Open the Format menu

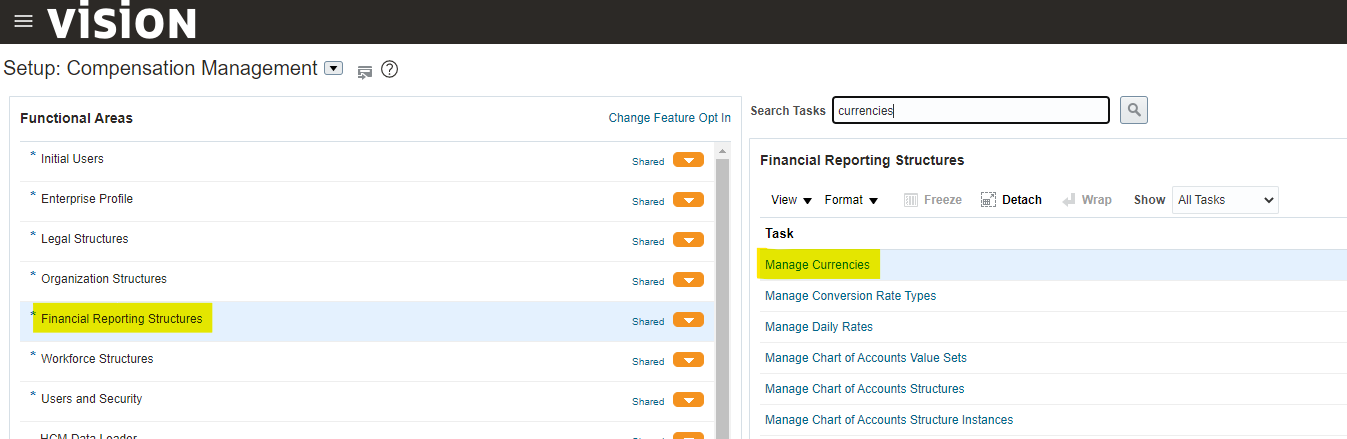click(x=851, y=200)
